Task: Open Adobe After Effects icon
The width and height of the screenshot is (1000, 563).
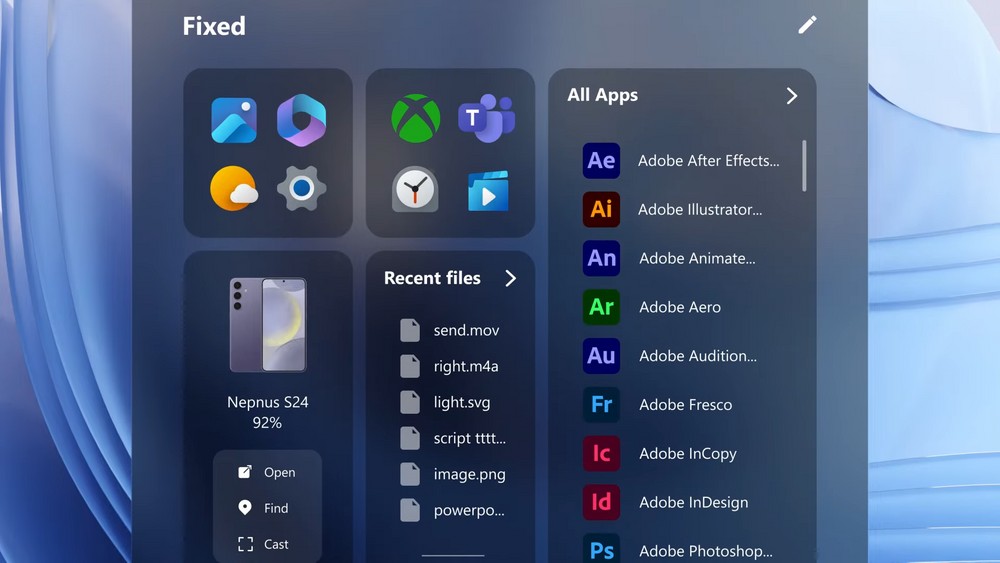Action: [601, 161]
